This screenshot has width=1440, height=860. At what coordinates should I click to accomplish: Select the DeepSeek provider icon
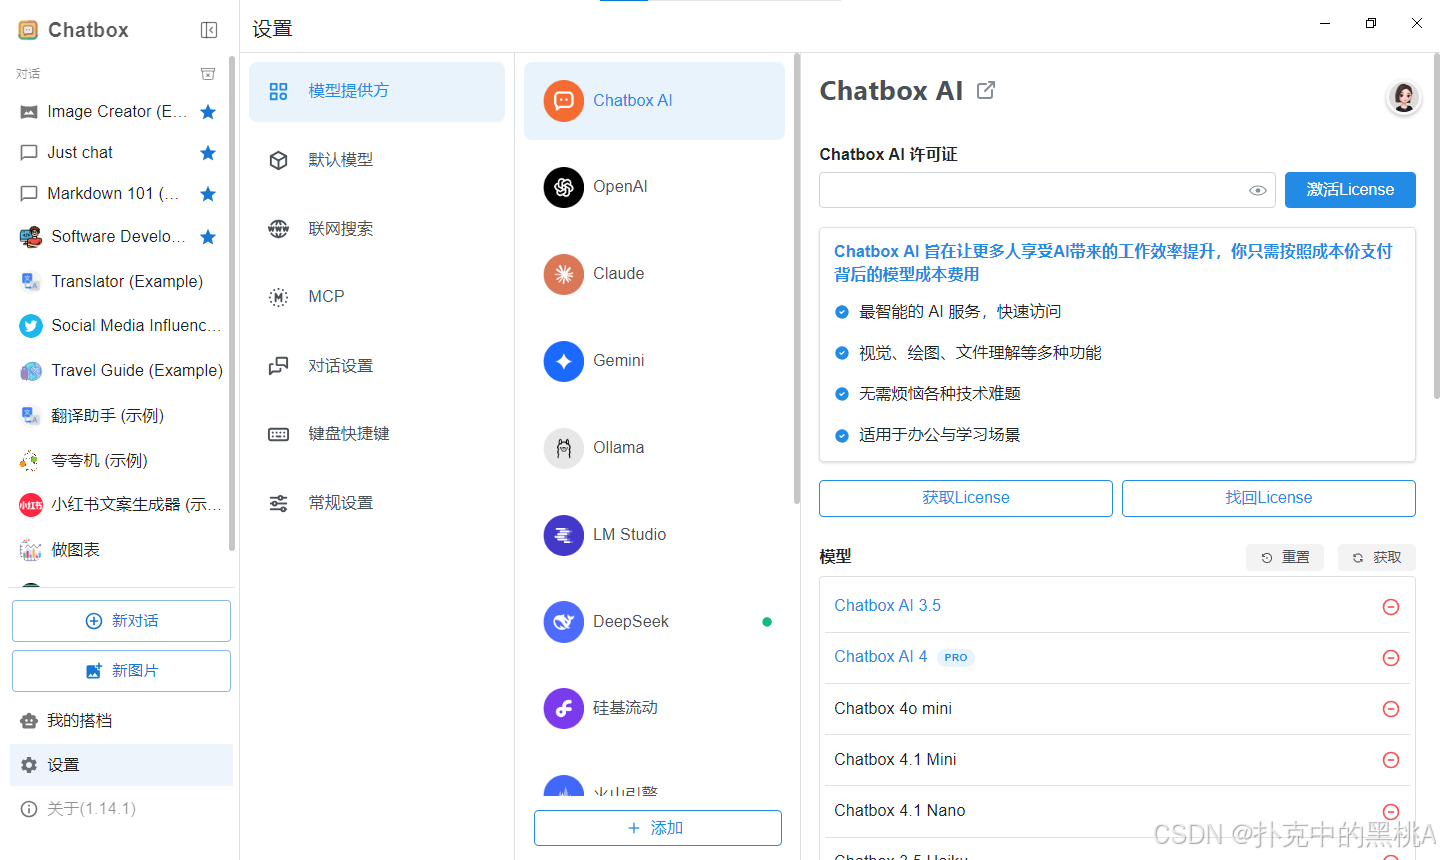[564, 622]
